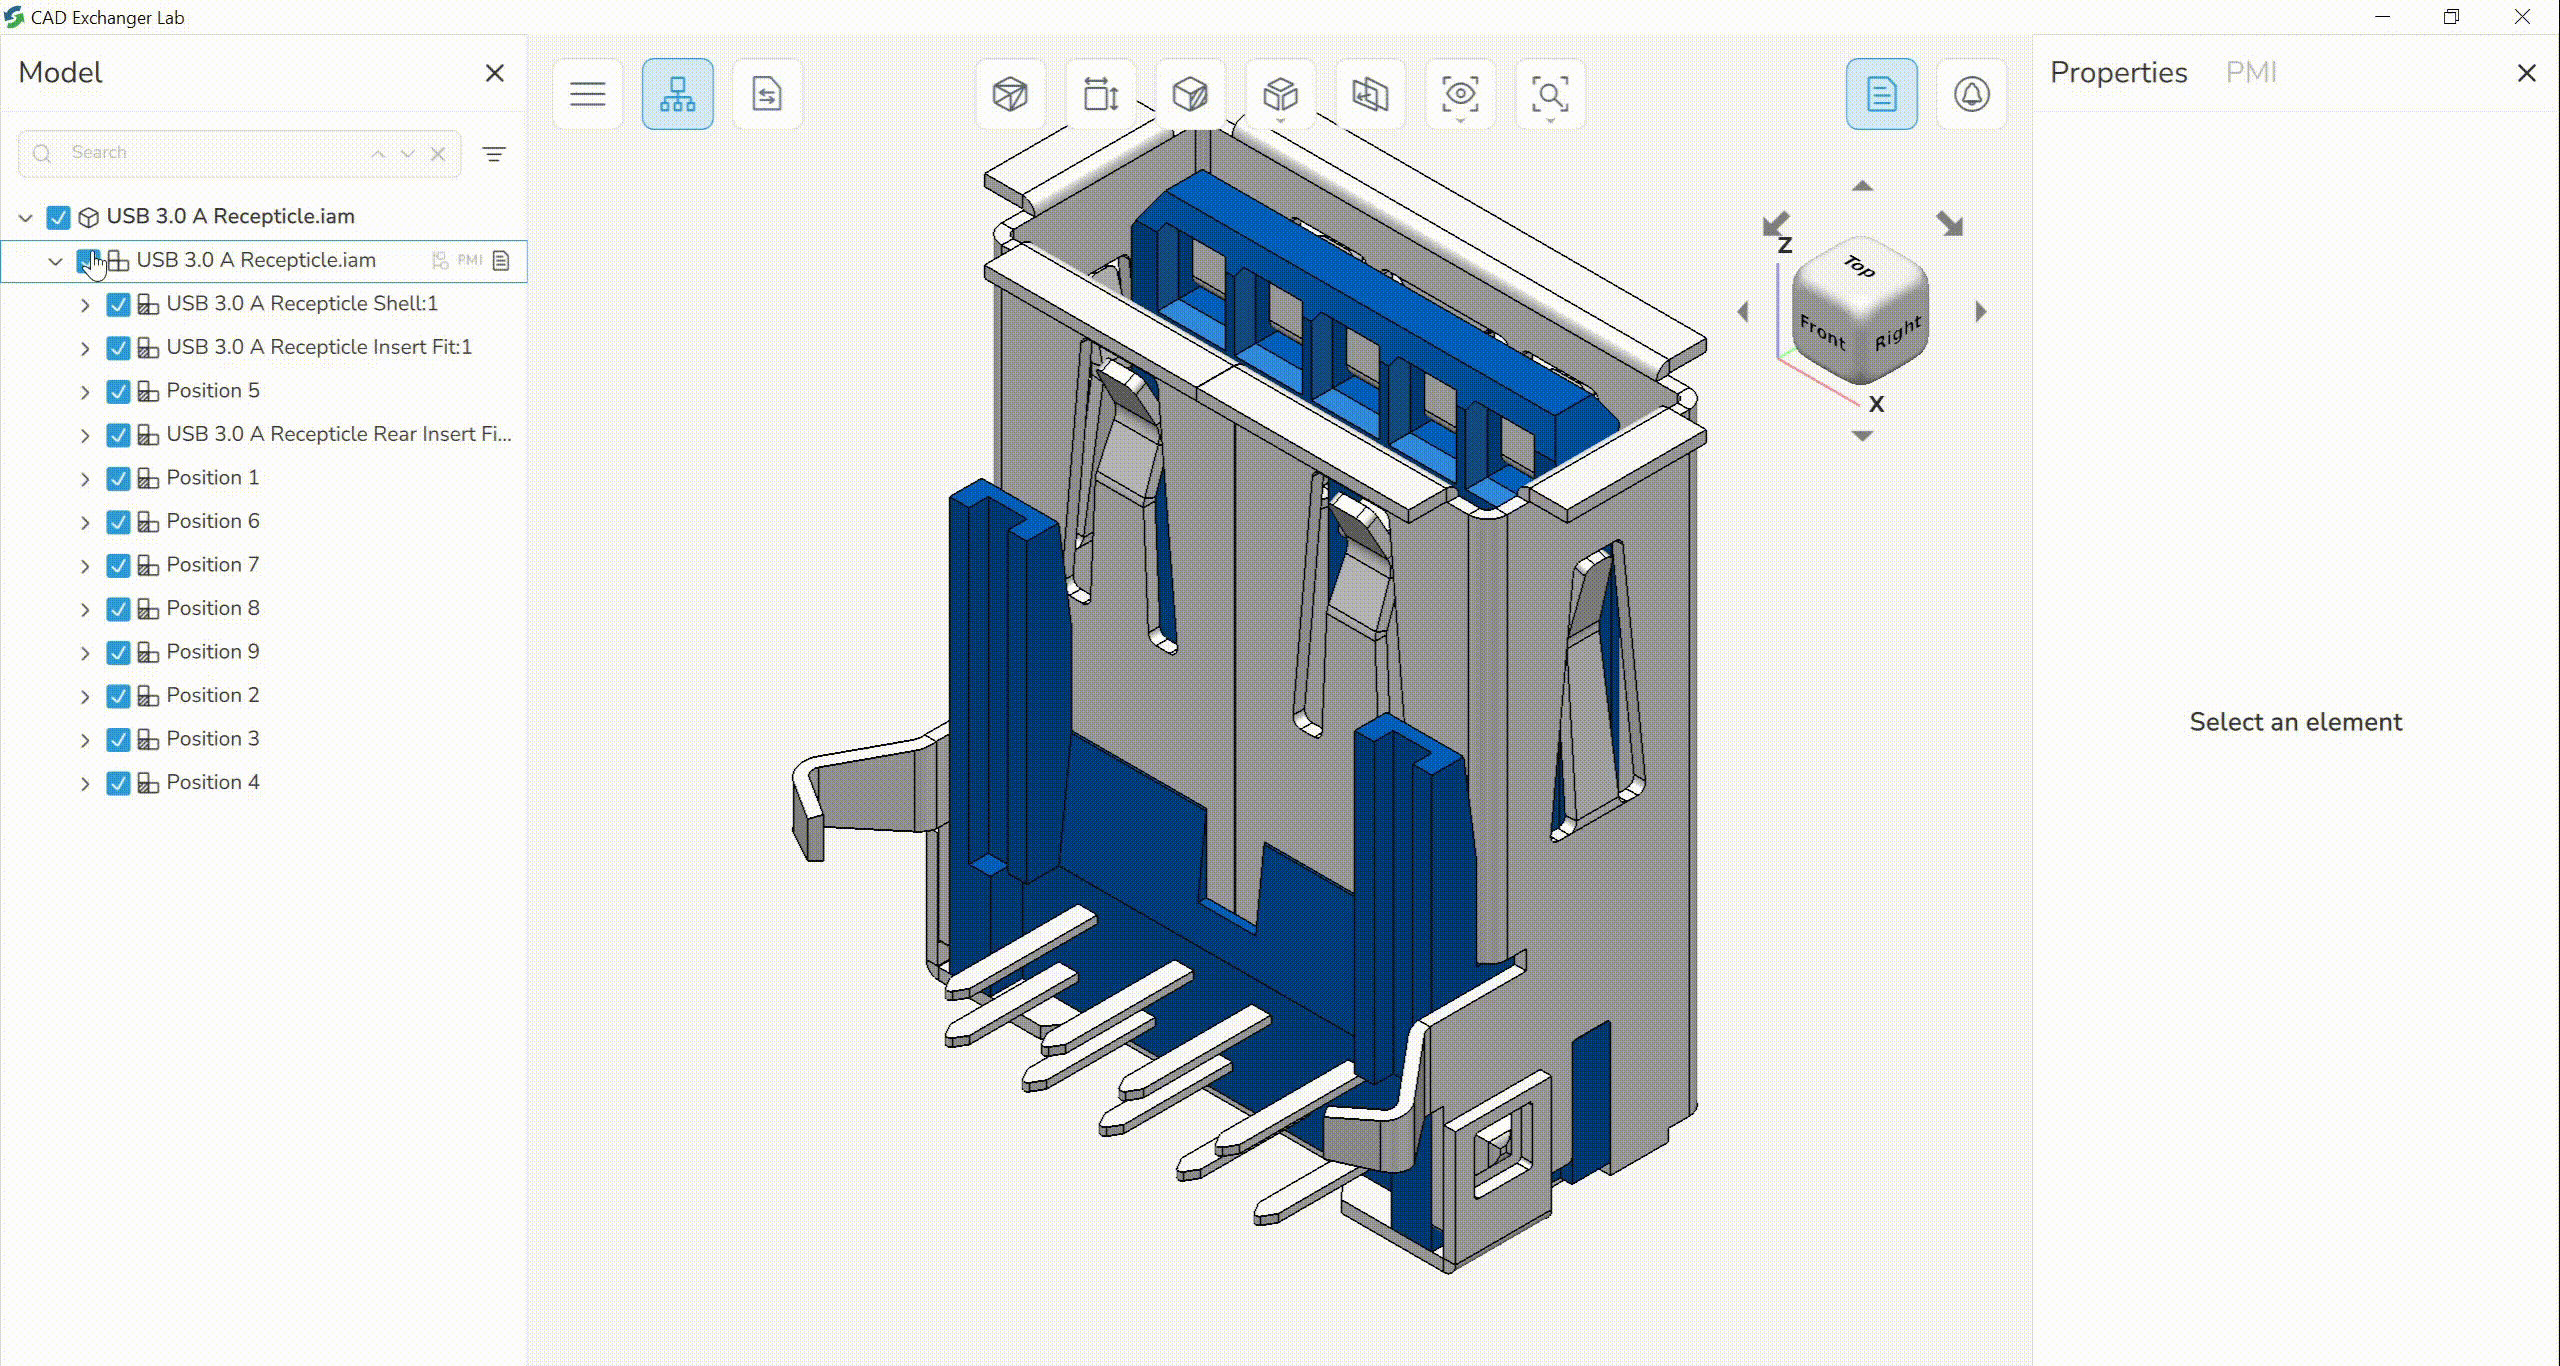Select the Position 9 tree row

tap(264, 652)
